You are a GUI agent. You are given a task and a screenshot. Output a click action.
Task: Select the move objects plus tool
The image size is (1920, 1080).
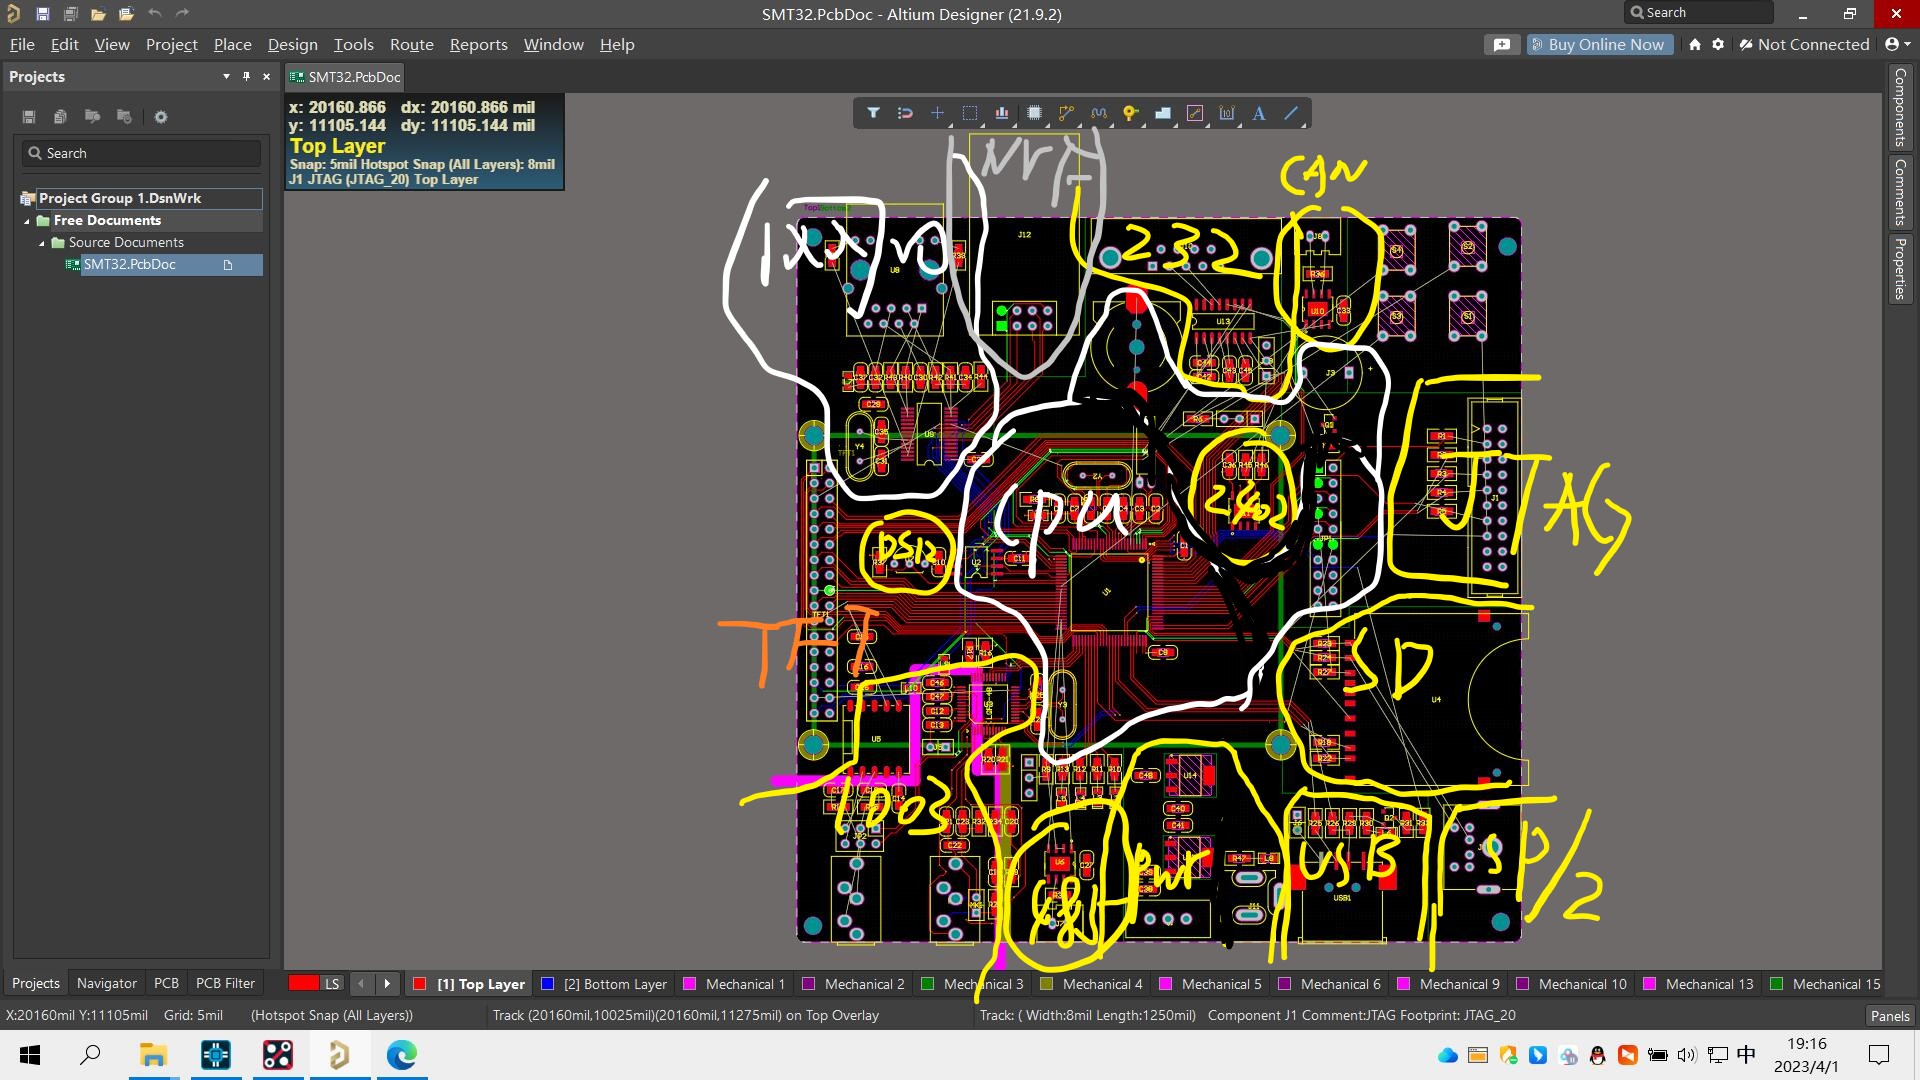[x=937, y=113]
